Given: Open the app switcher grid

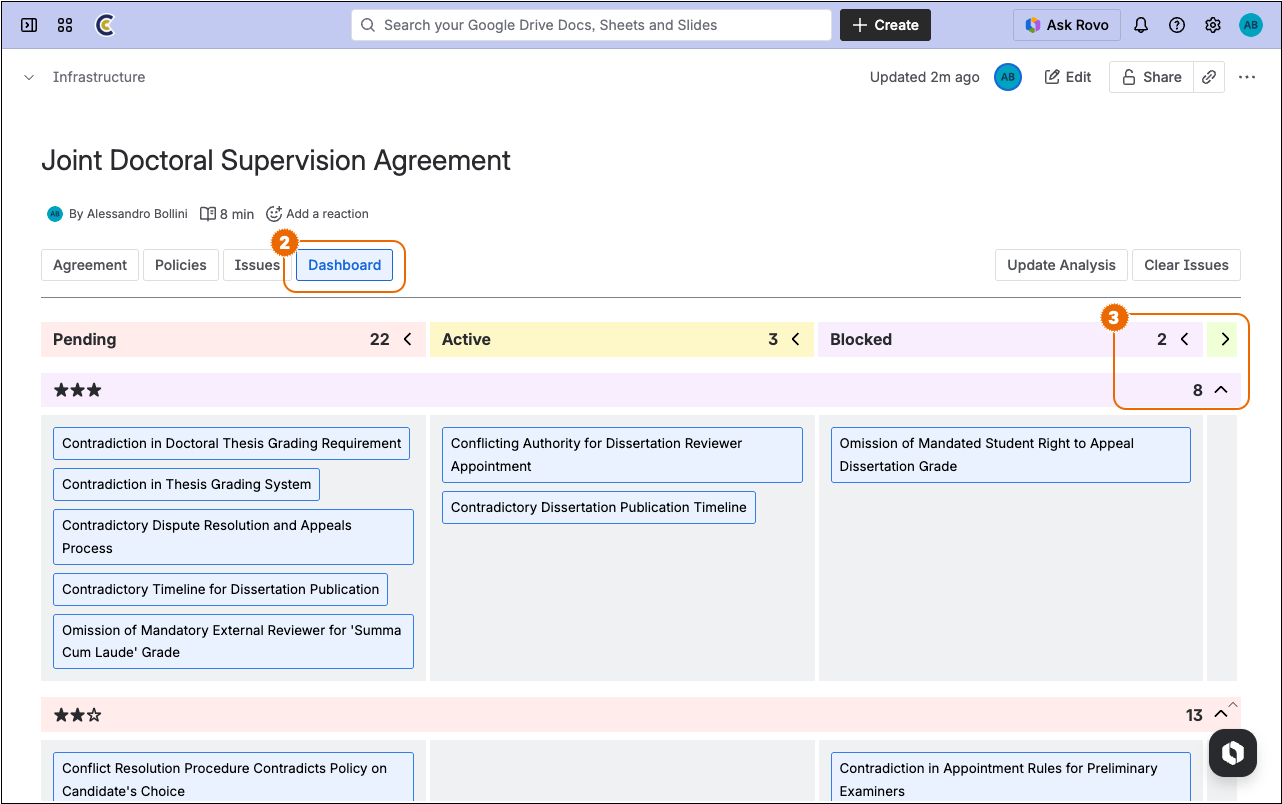Looking at the screenshot, I should coord(65,25).
